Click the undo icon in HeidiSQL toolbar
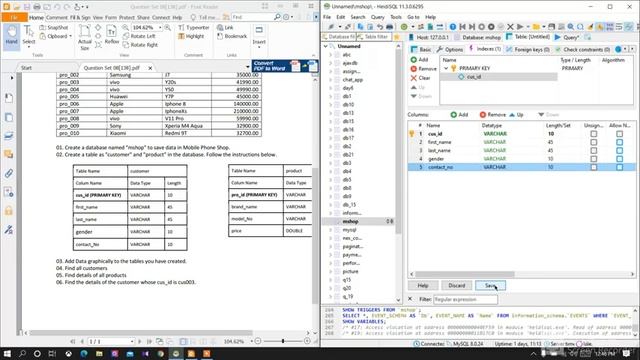The height and width of the screenshot is (360, 640). point(380,27)
